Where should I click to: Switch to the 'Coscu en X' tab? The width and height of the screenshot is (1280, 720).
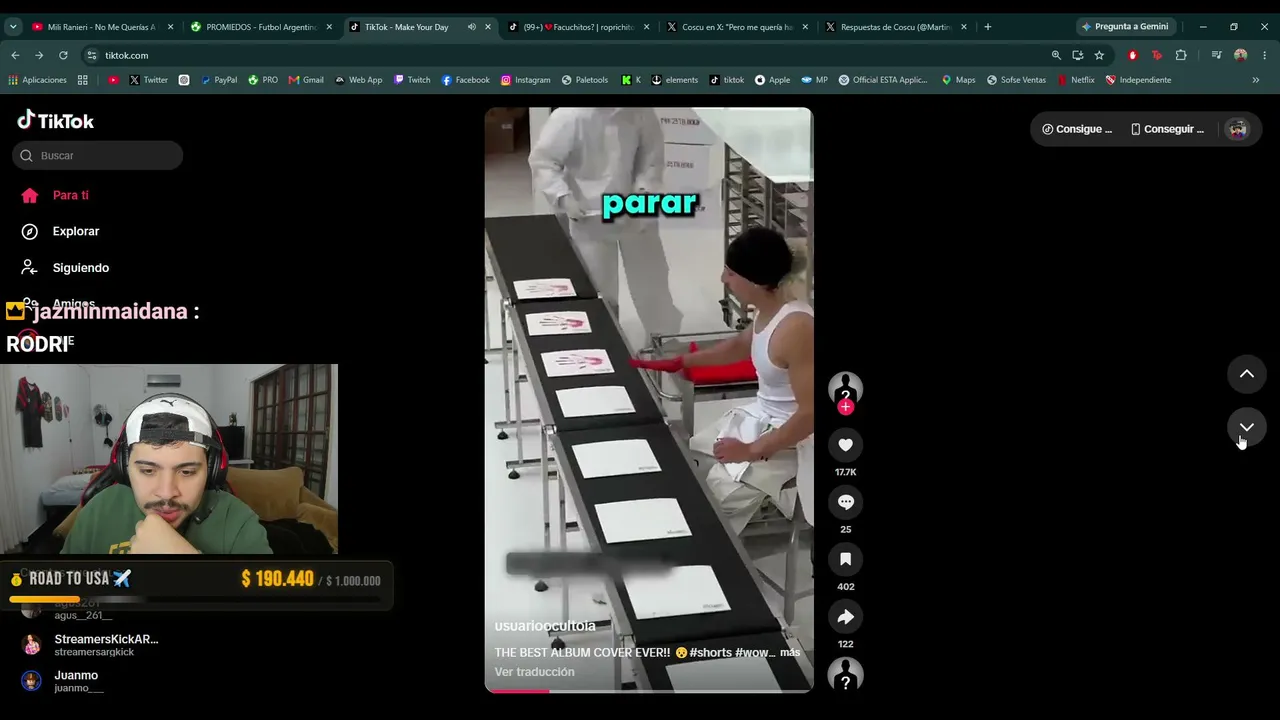737,27
